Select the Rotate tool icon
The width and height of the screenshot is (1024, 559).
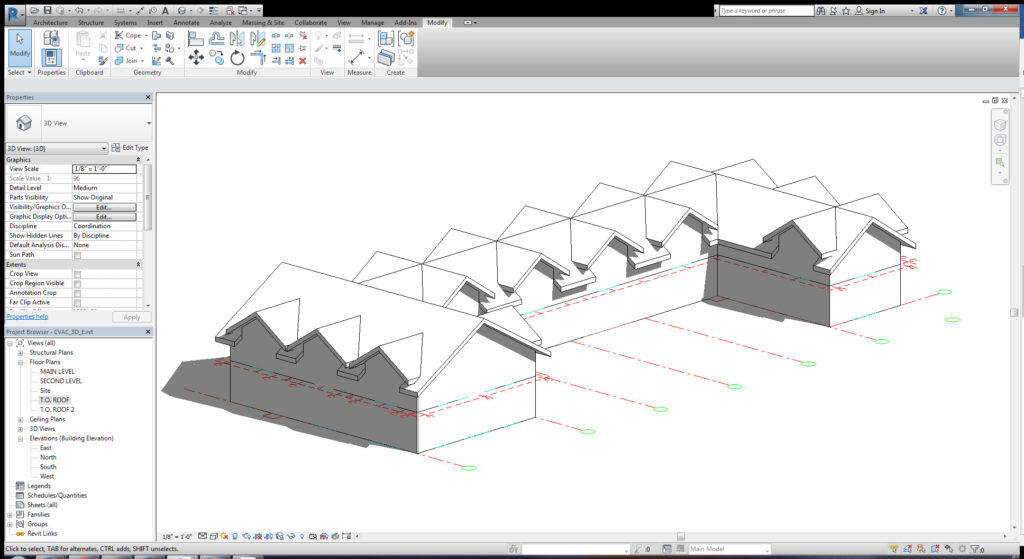[237, 58]
